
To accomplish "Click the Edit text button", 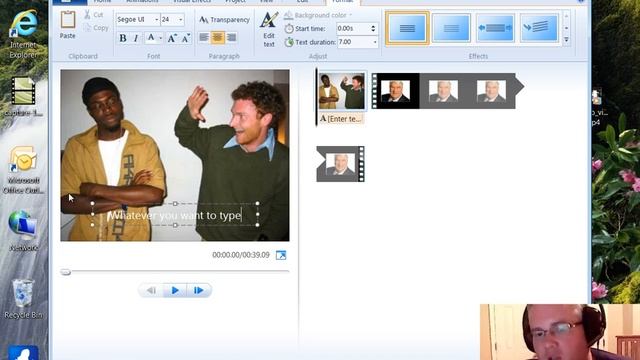I will [269, 30].
